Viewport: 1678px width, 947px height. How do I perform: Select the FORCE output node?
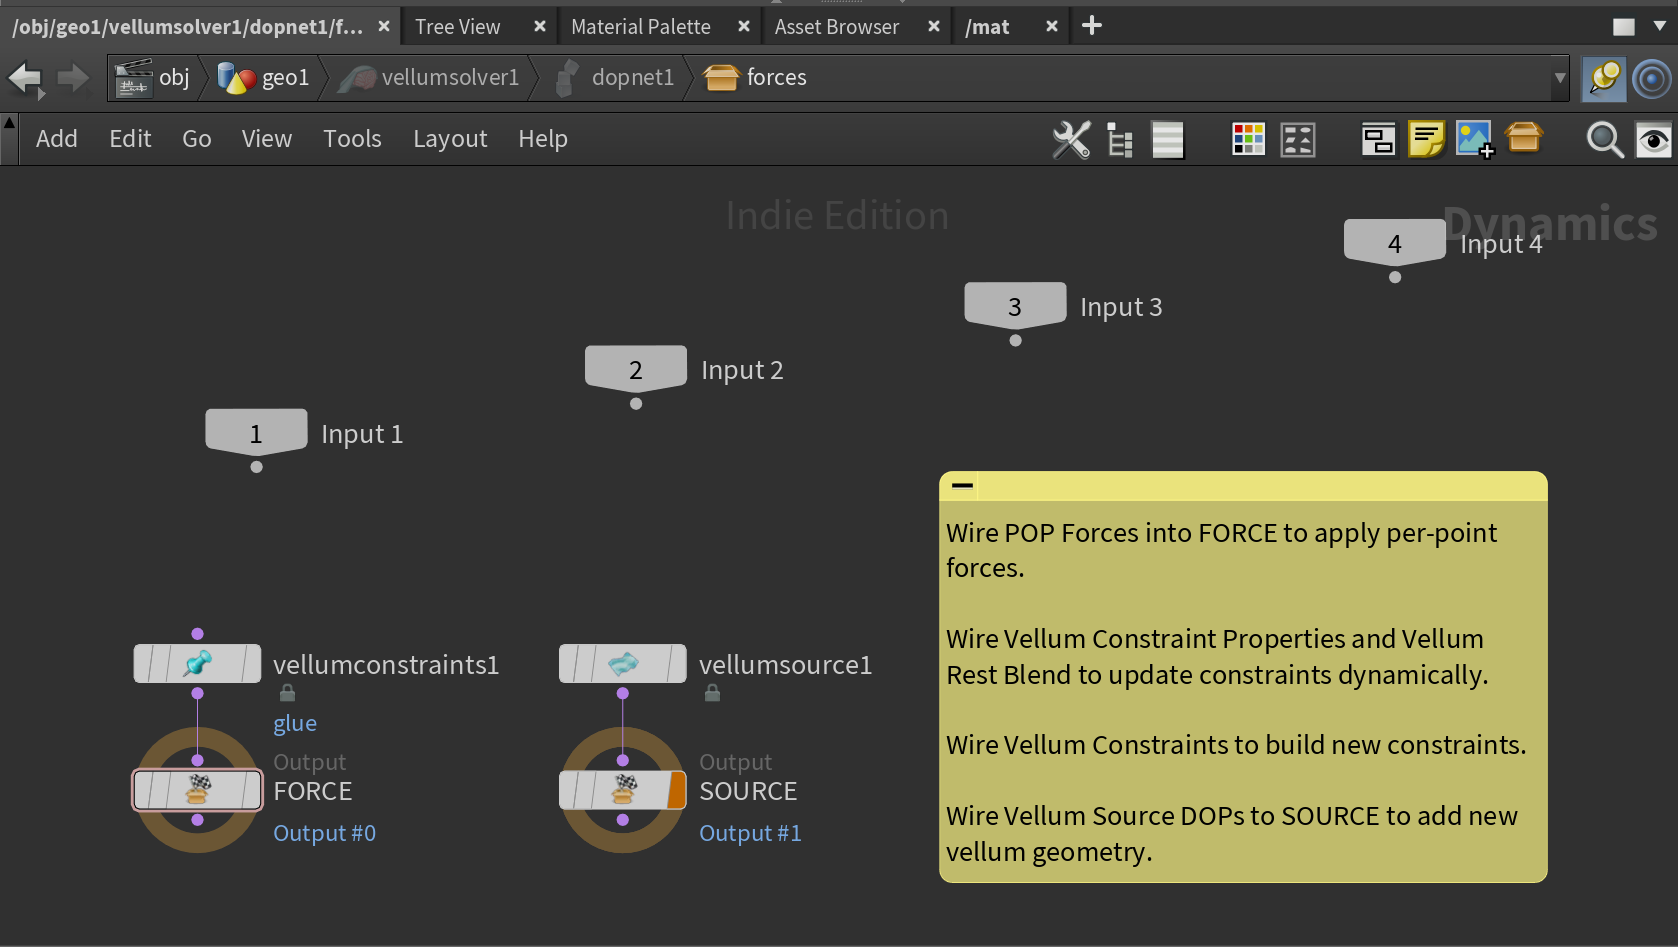point(198,790)
